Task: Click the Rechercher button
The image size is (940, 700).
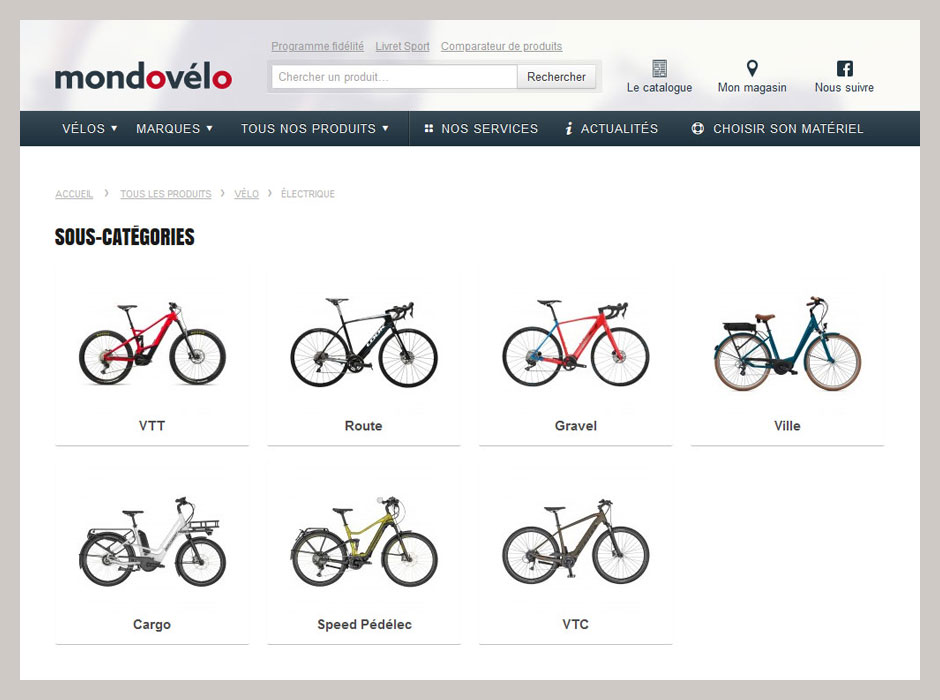Action: (x=556, y=77)
